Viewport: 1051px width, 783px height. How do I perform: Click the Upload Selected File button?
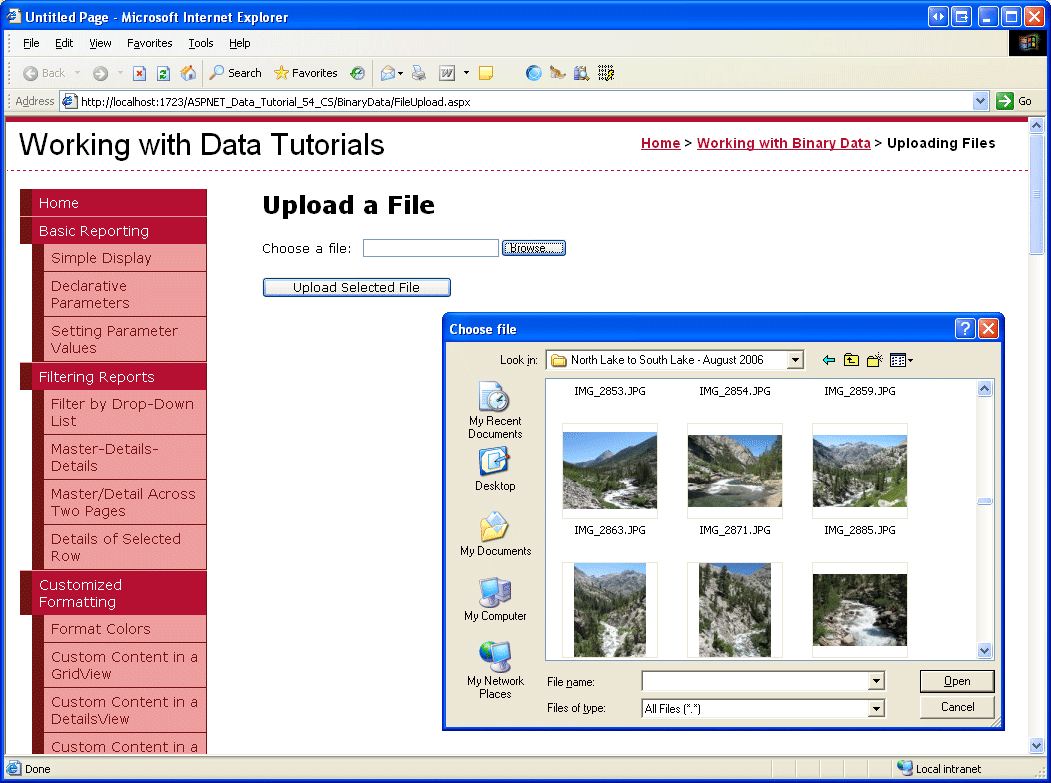point(356,288)
